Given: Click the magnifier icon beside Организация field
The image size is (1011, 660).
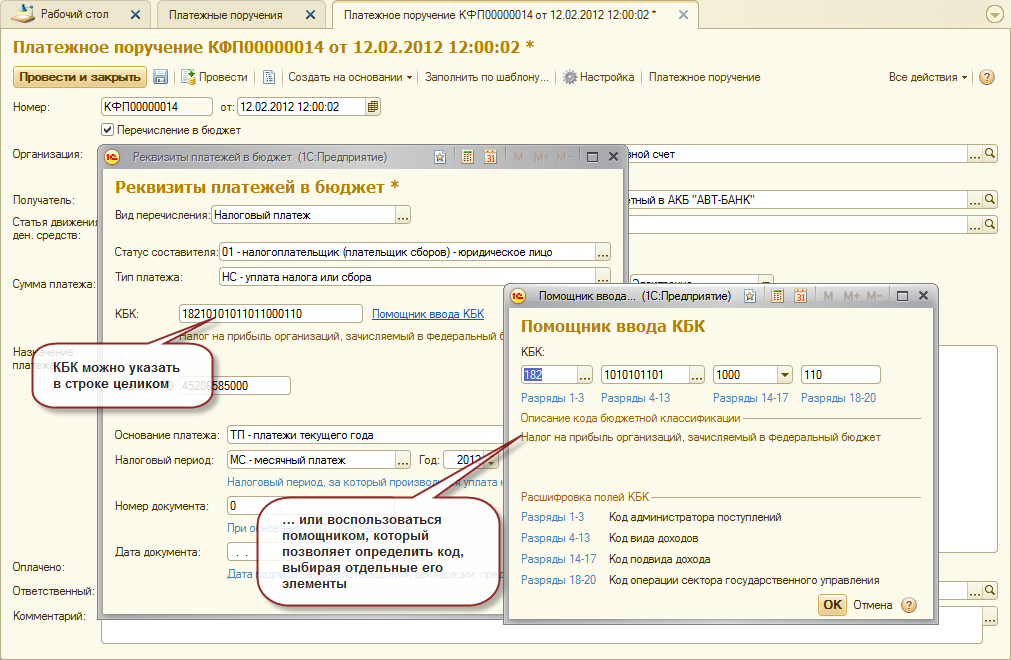Looking at the screenshot, I should (x=990, y=153).
